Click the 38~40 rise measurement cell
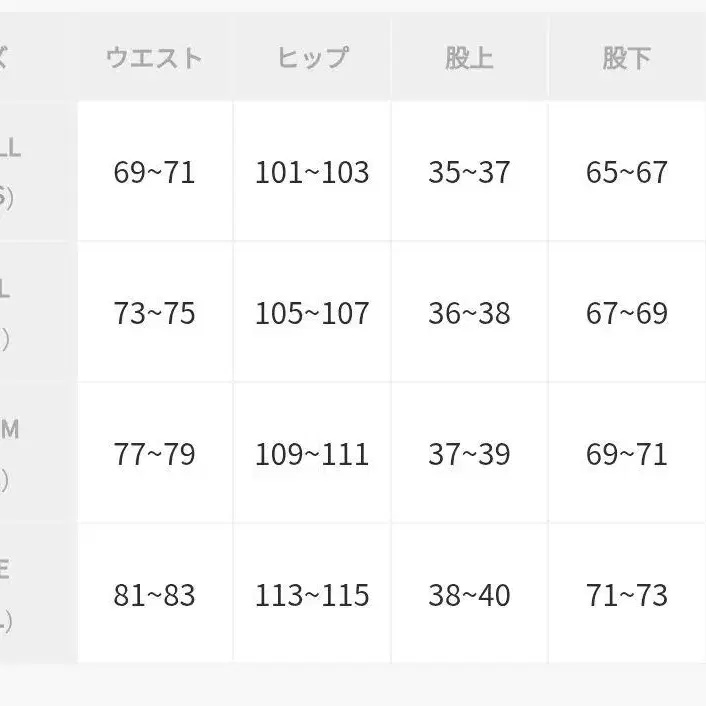 tap(469, 595)
